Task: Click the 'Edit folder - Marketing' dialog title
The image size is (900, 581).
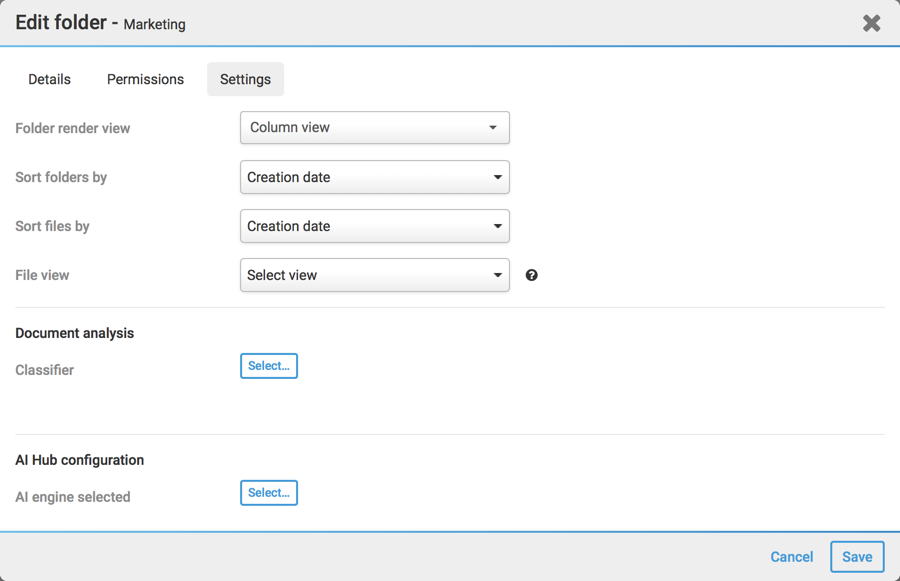Action: 100,23
